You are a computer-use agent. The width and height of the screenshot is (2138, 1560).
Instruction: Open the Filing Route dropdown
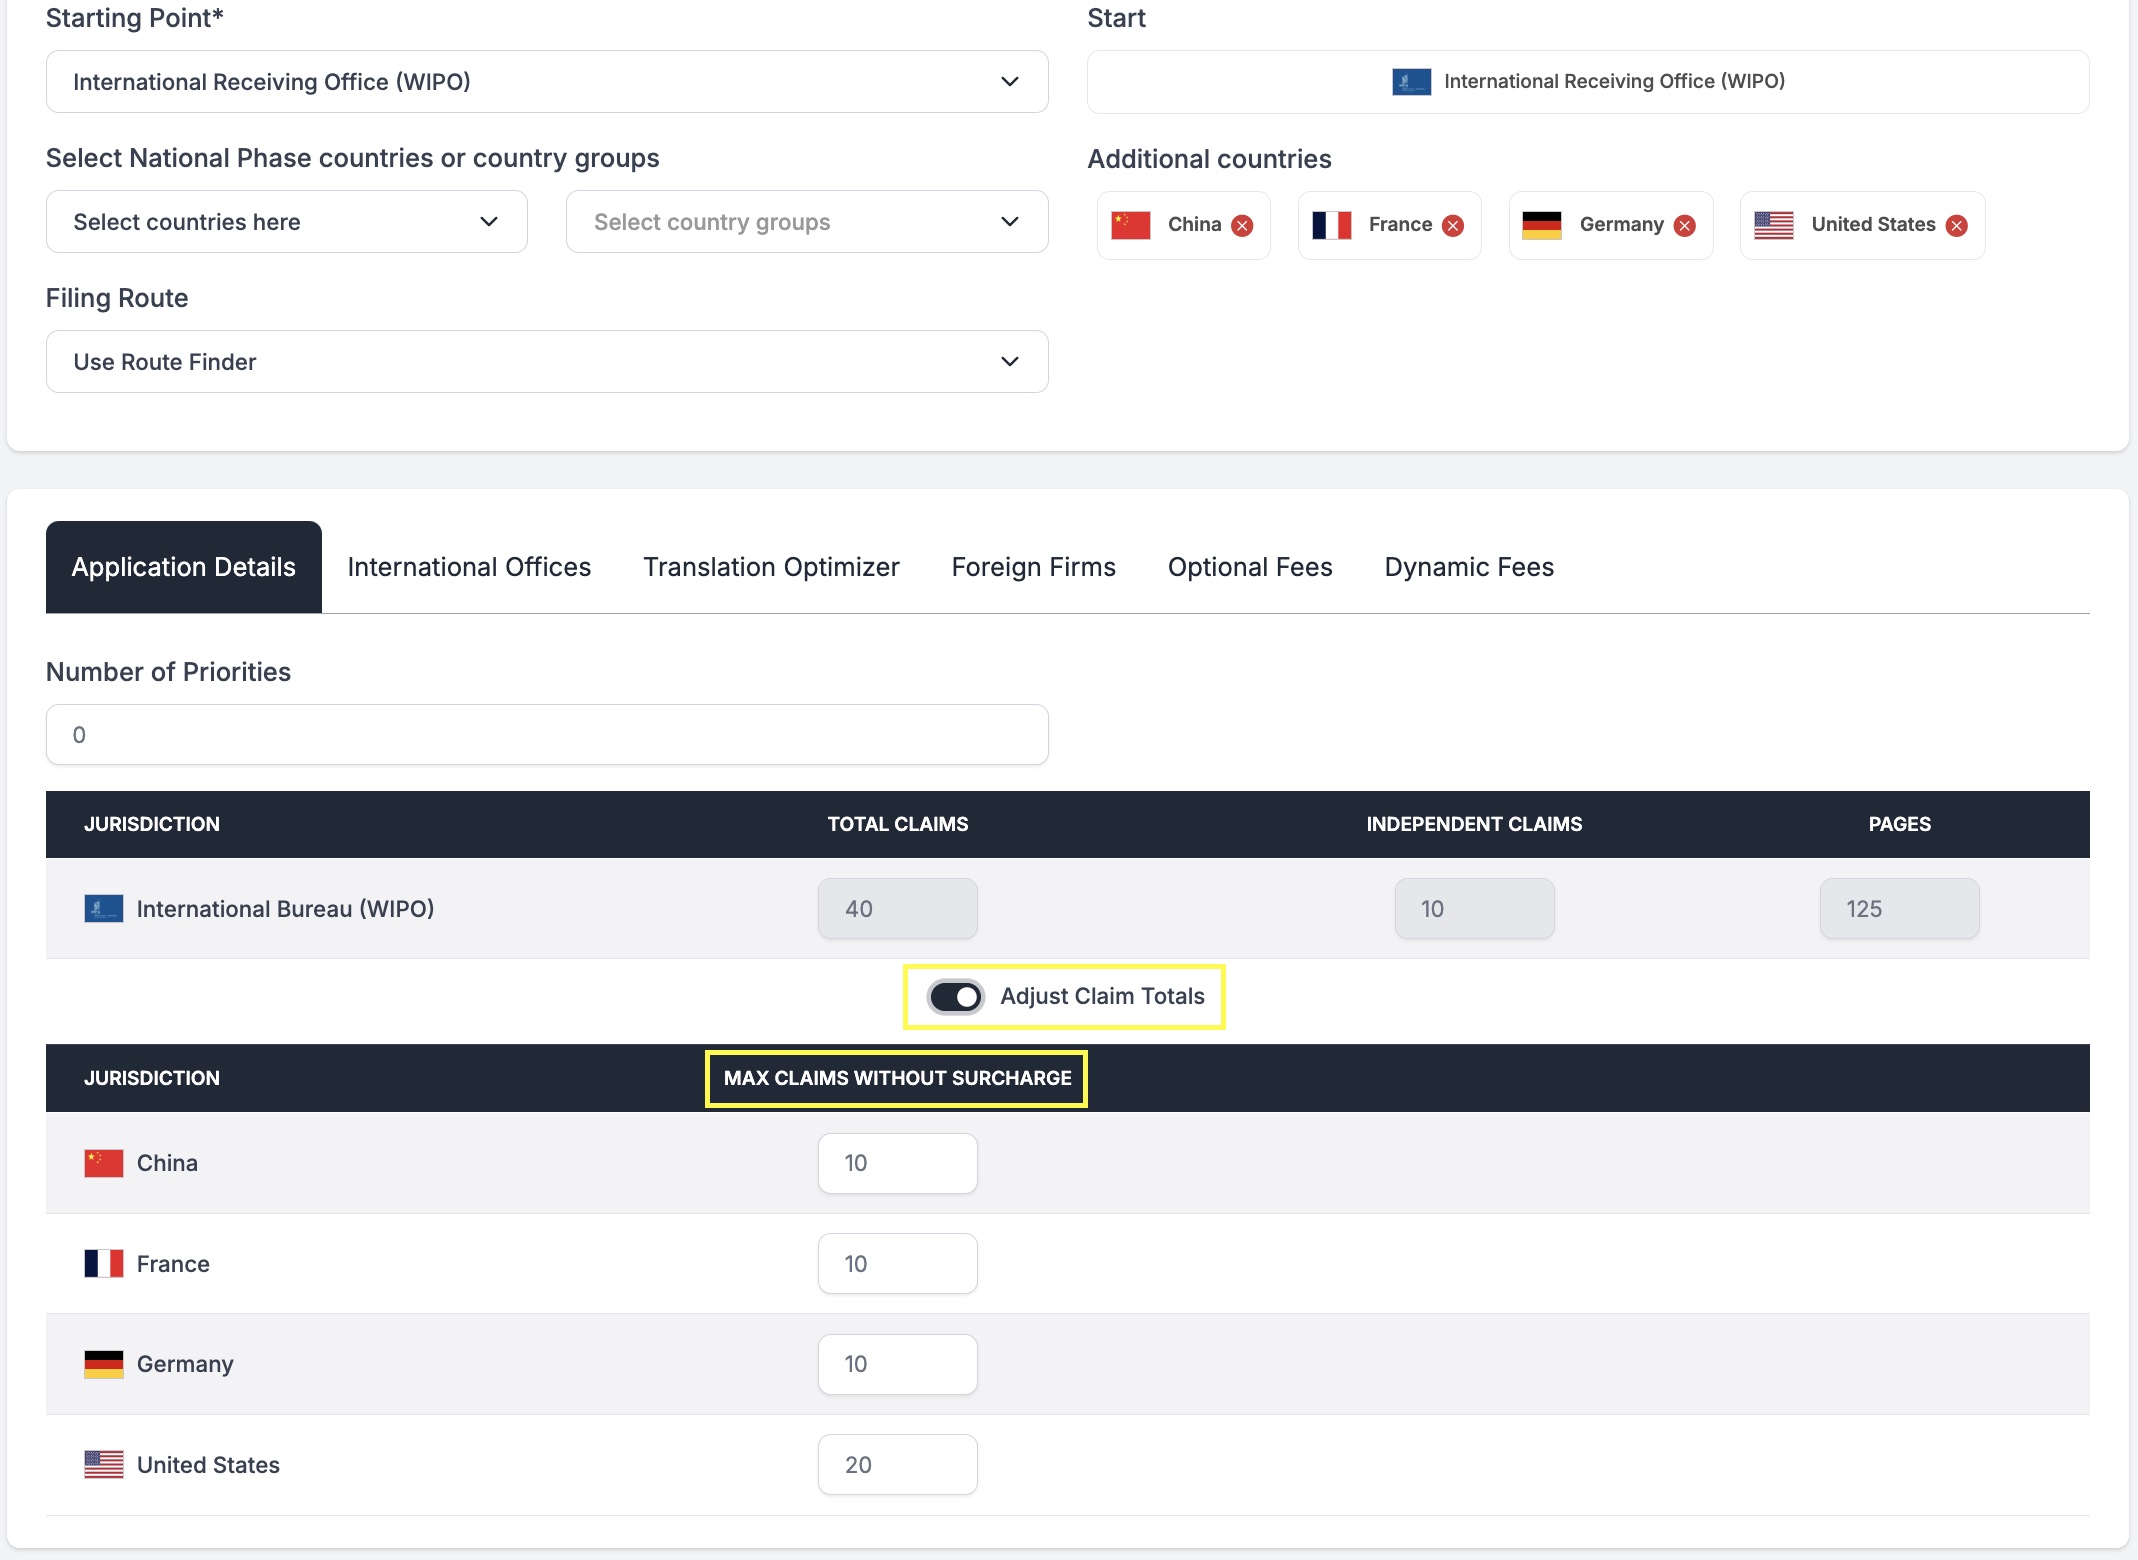pyautogui.click(x=547, y=362)
